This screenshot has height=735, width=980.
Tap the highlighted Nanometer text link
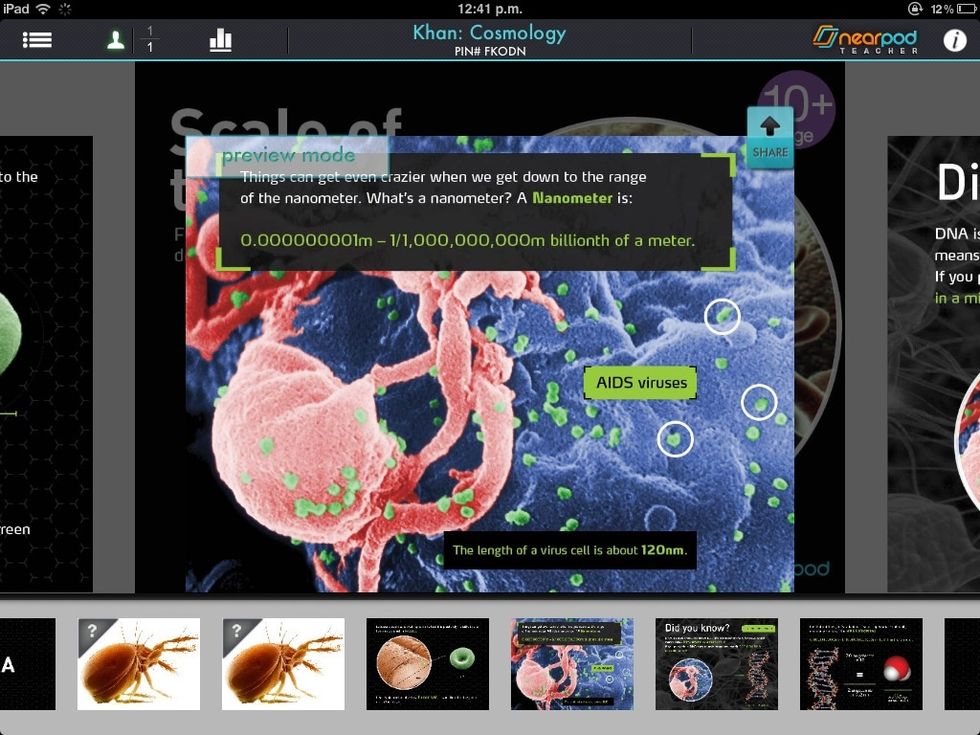point(573,198)
